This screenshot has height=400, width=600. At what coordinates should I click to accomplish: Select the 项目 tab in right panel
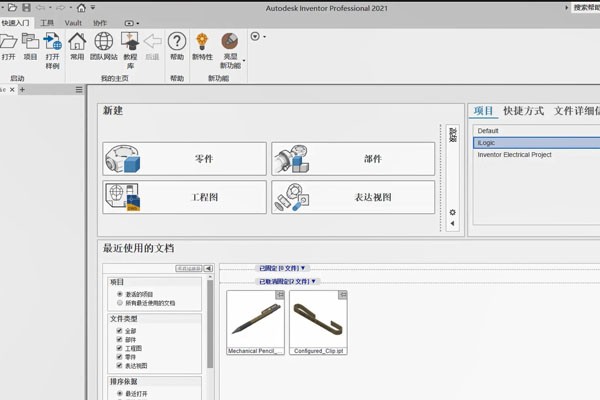tap(483, 111)
